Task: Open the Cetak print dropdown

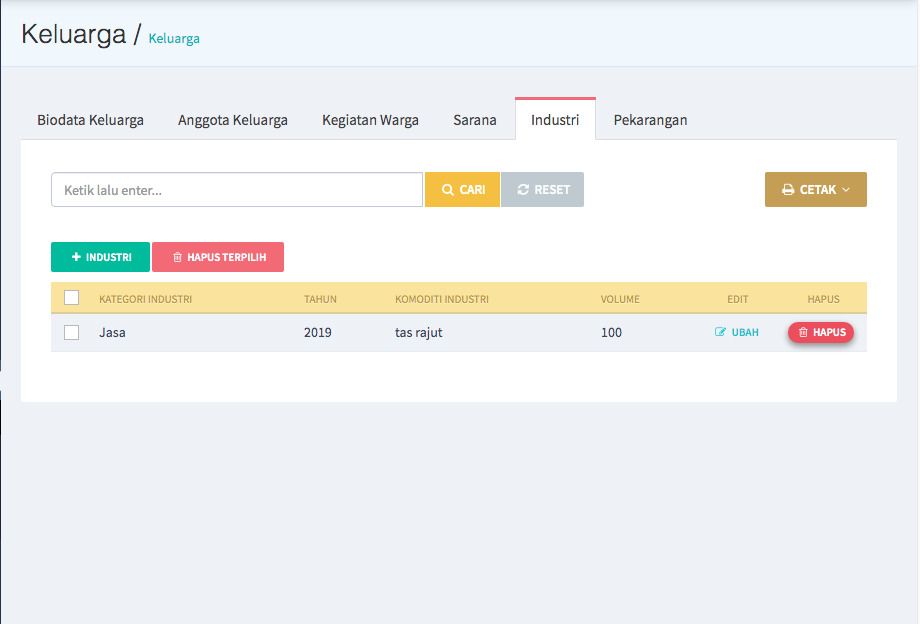Action: pyautogui.click(x=815, y=190)
